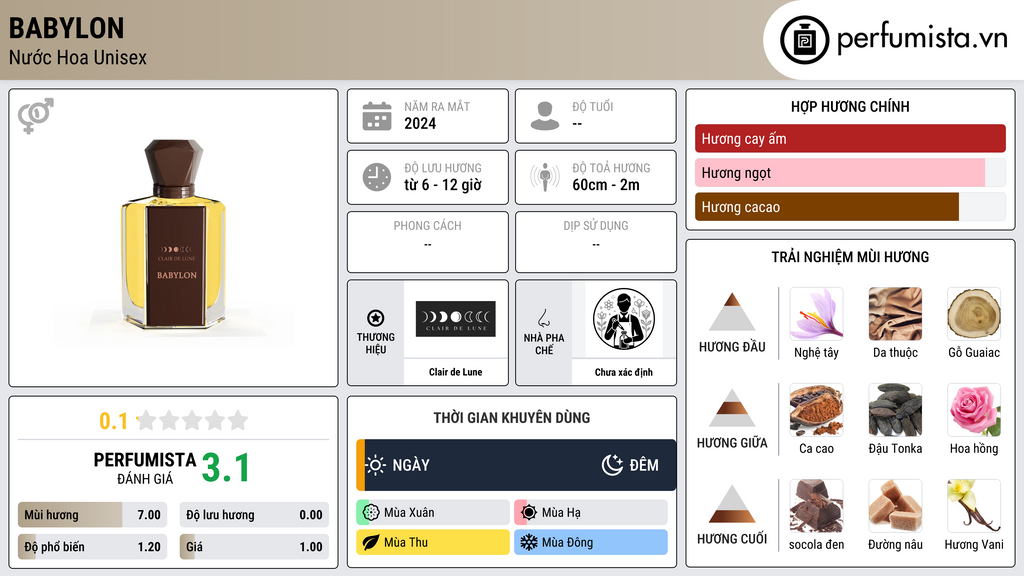Click the sun icon beside Ngày
The image size is (1024, 576).
coord(376,465)
